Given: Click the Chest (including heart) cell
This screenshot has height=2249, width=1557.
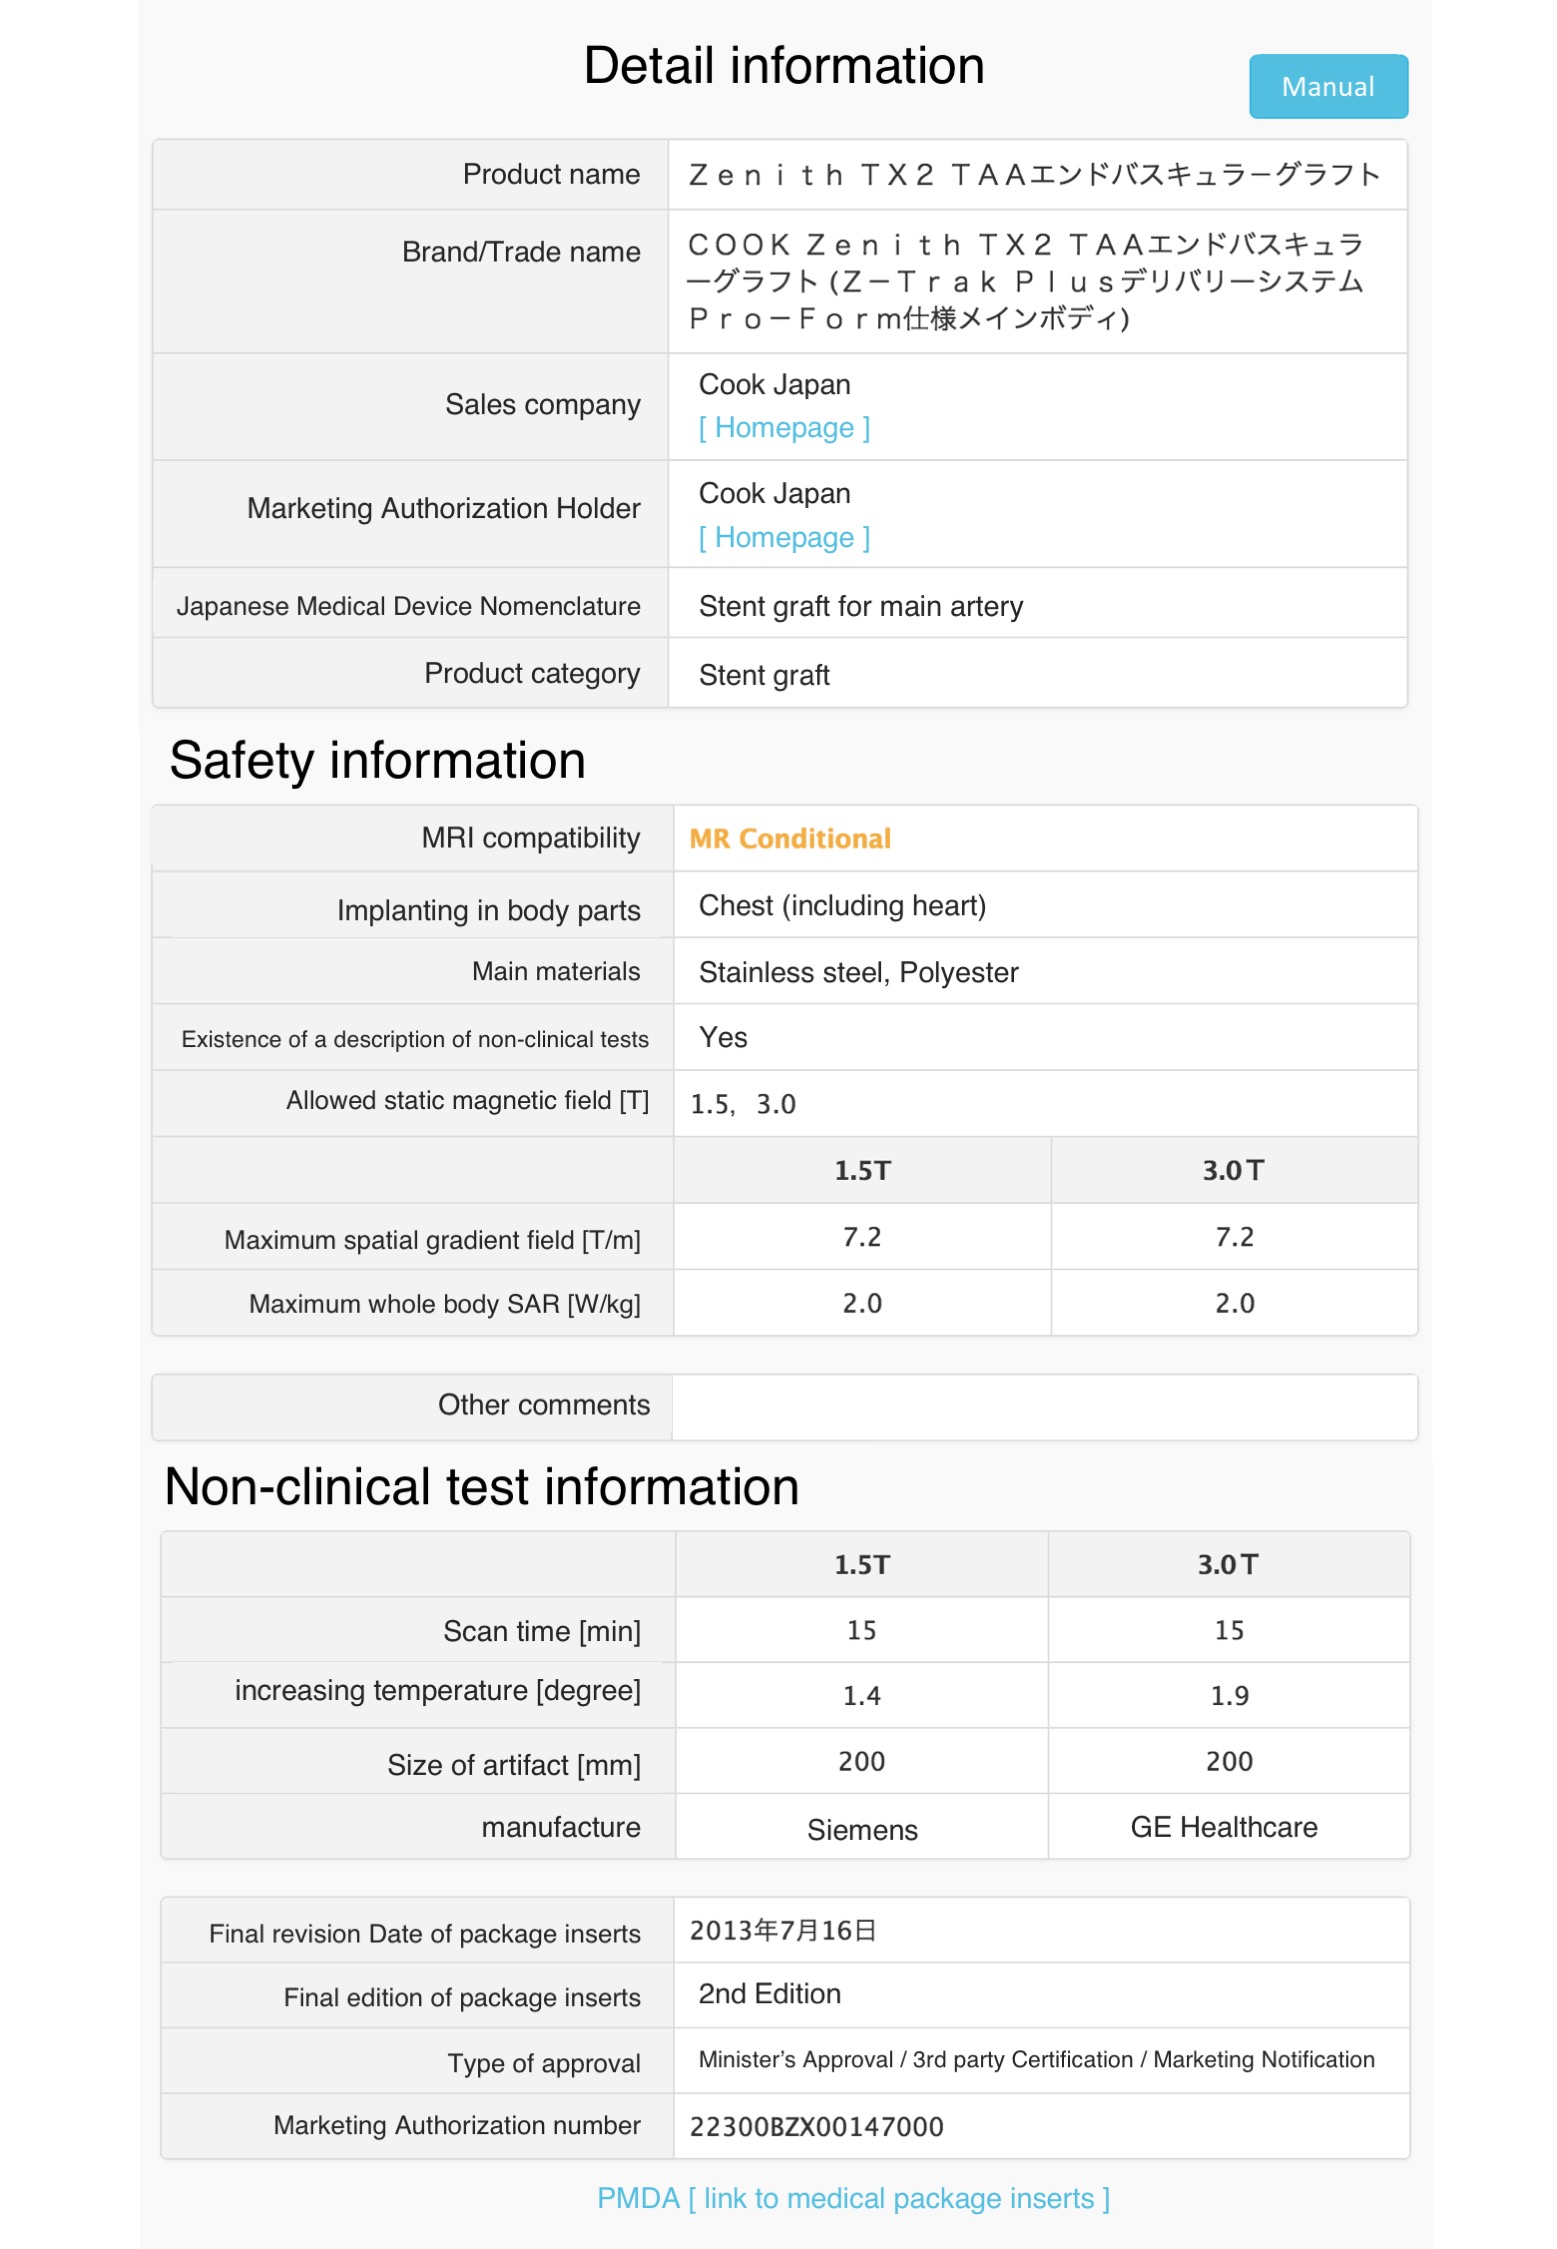Looking at the screenshot, I should tap(842, 906).
